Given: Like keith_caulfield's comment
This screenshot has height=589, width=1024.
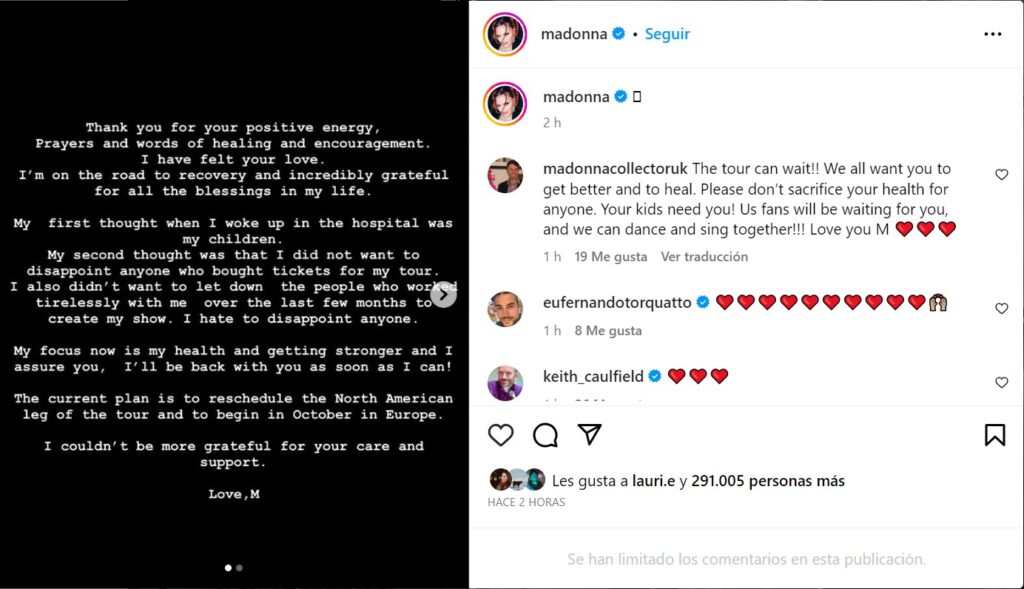Looking at the screenshot, I should coord(1001,382).
